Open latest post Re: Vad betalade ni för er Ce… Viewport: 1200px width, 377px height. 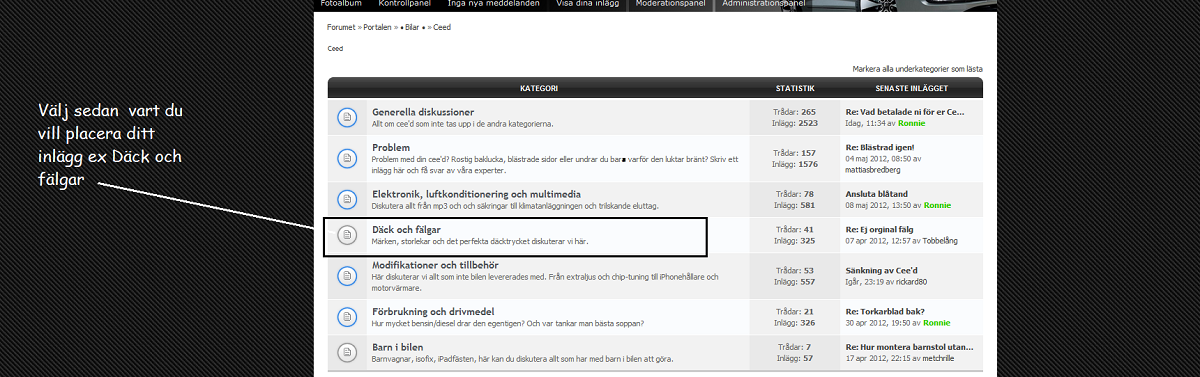[905, 112]
